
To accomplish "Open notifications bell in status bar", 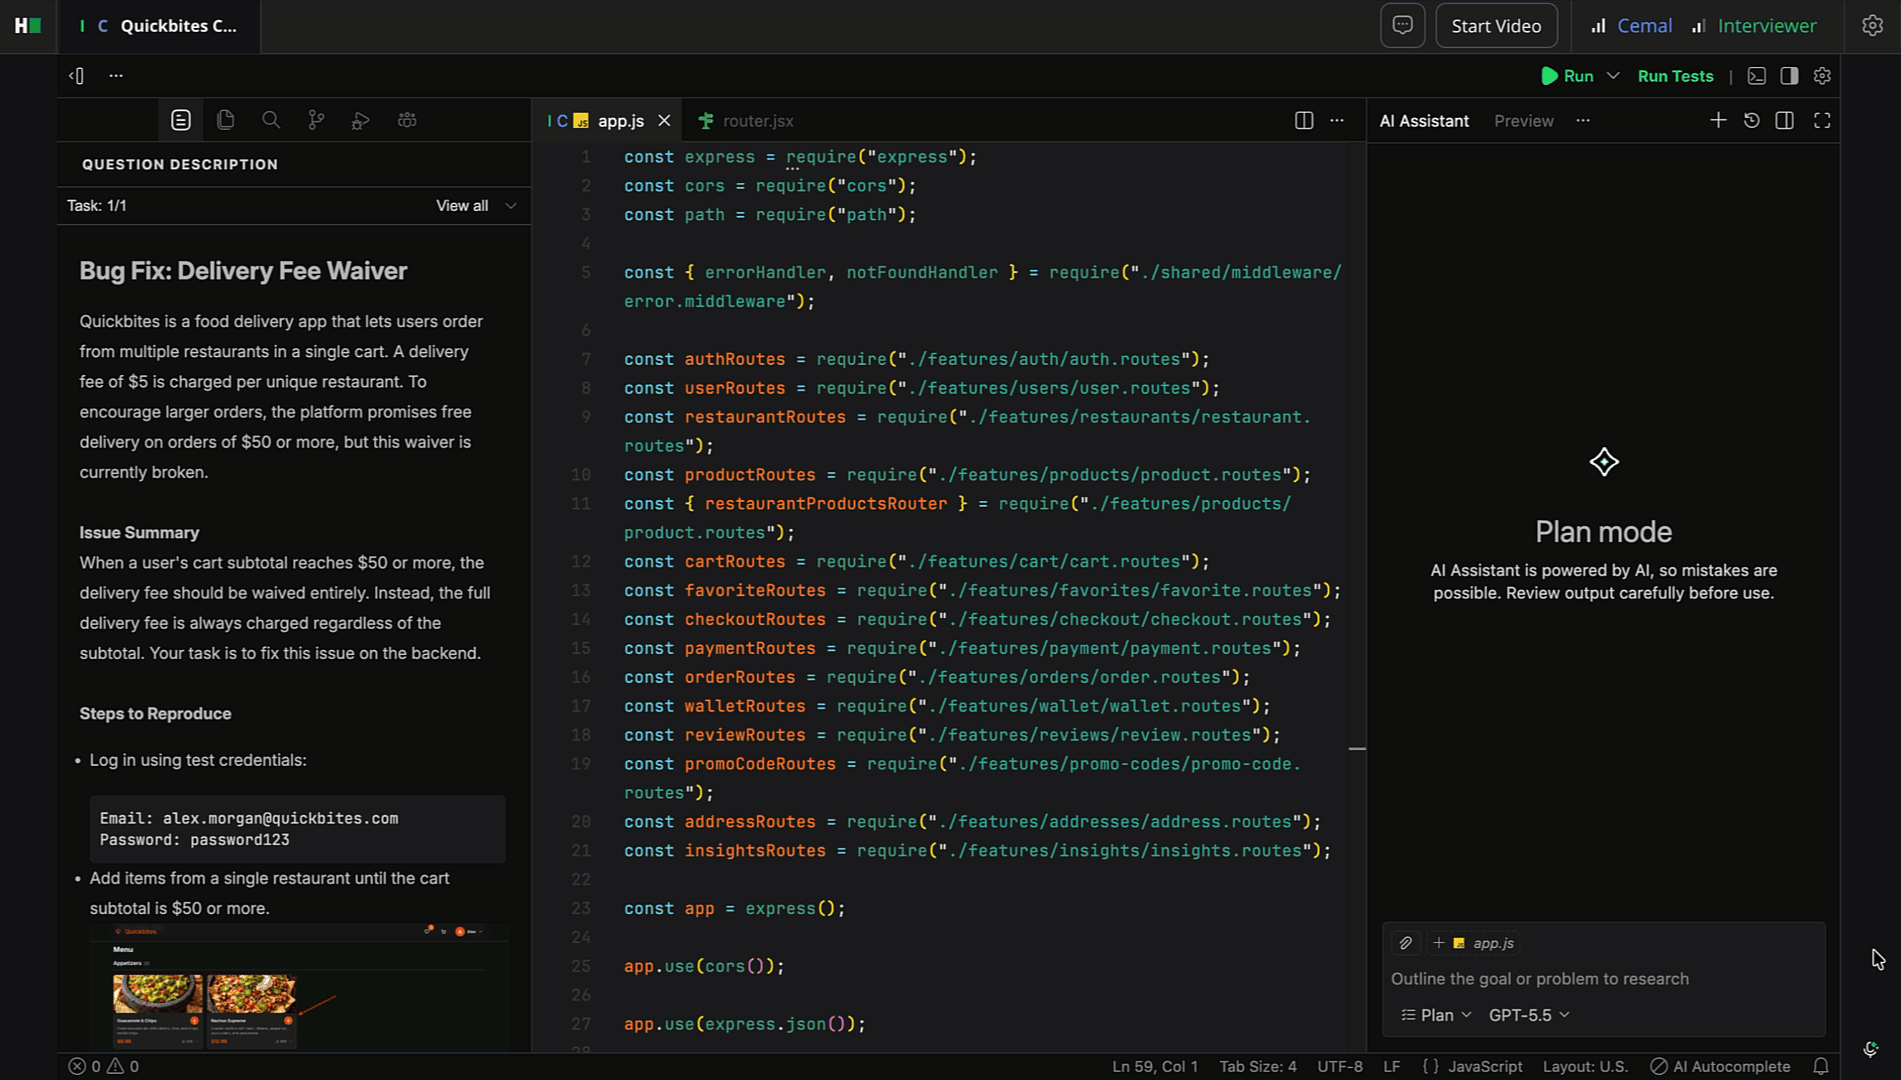I will (1821, 1067).
